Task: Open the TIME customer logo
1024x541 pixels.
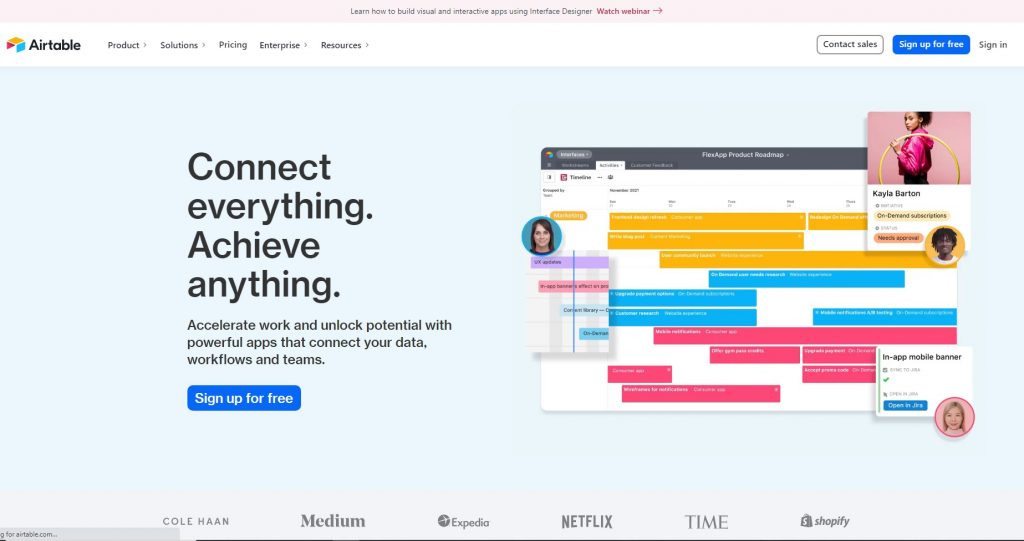Action: 706,521
